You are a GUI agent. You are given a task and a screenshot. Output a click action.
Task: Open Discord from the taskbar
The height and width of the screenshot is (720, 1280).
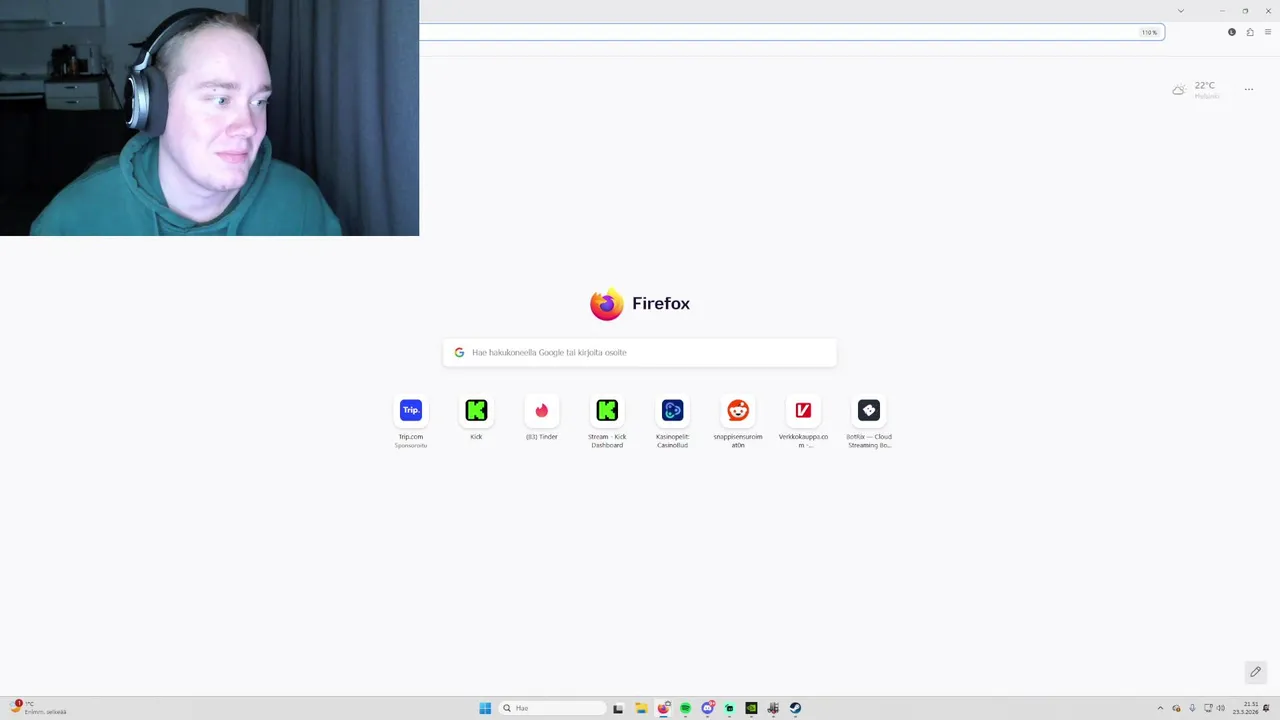(708, 708)
